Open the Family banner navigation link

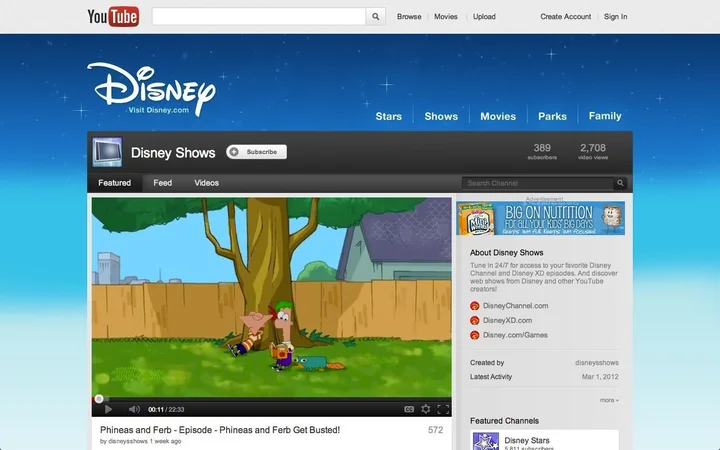(x=605, y=116)
